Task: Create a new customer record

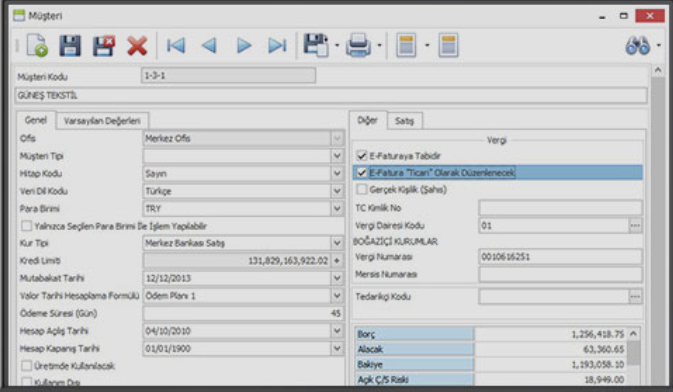Action: 37,45
